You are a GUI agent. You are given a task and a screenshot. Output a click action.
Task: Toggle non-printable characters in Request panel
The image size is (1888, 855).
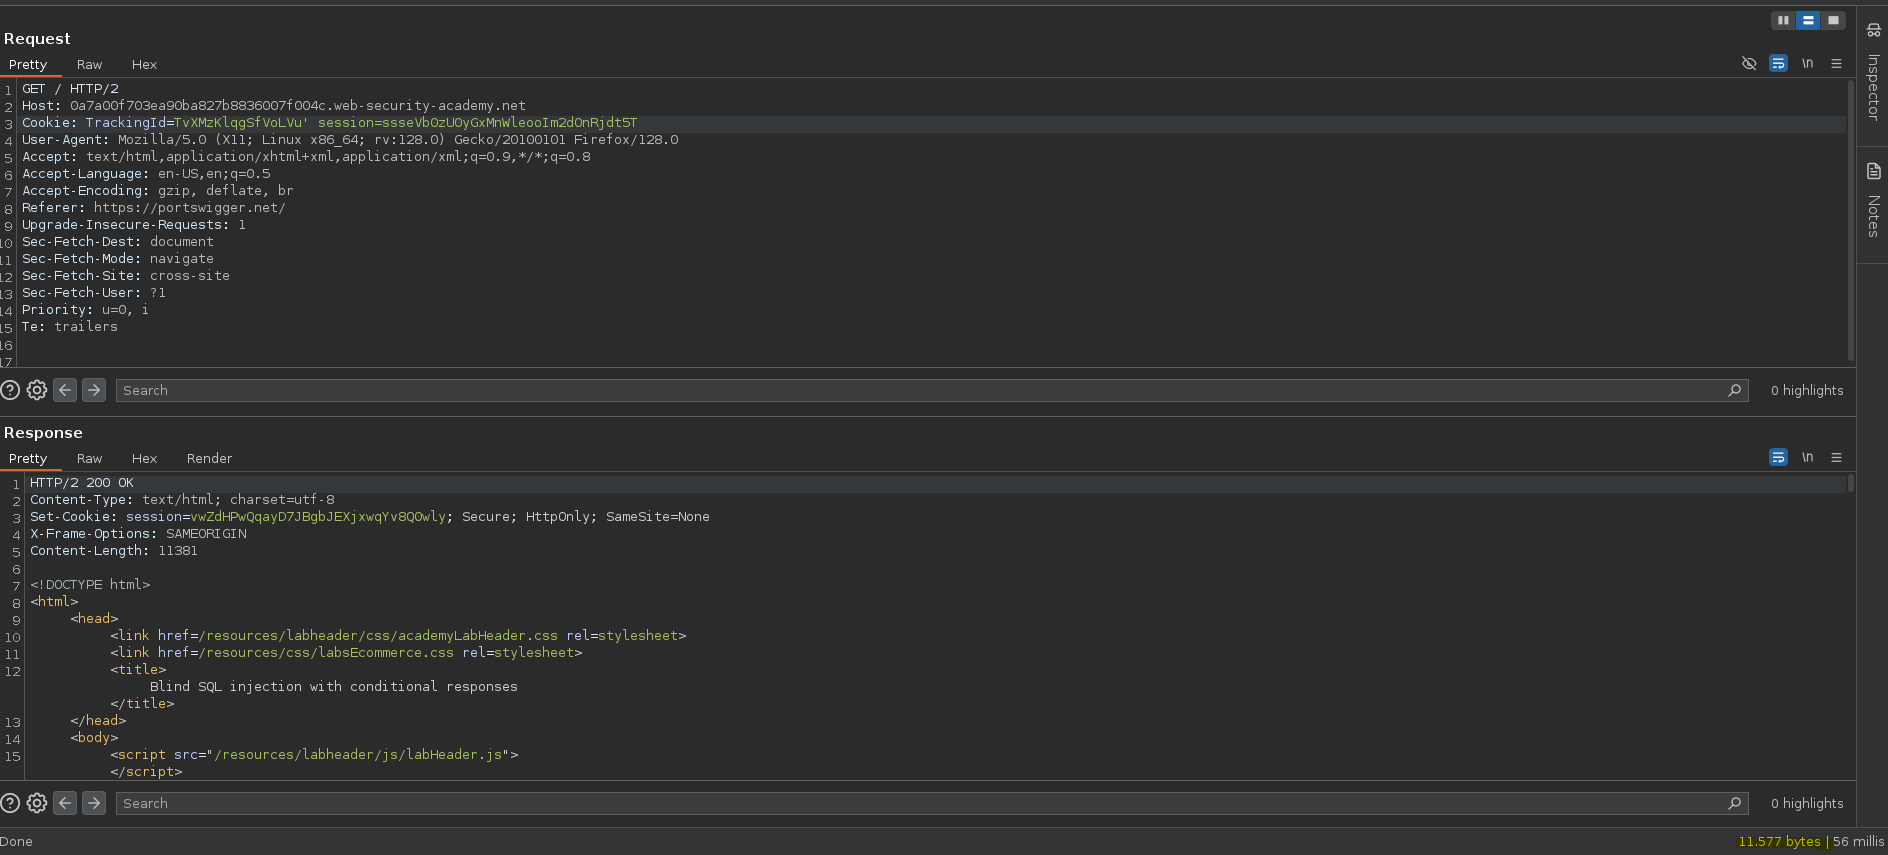point(1807,63)
